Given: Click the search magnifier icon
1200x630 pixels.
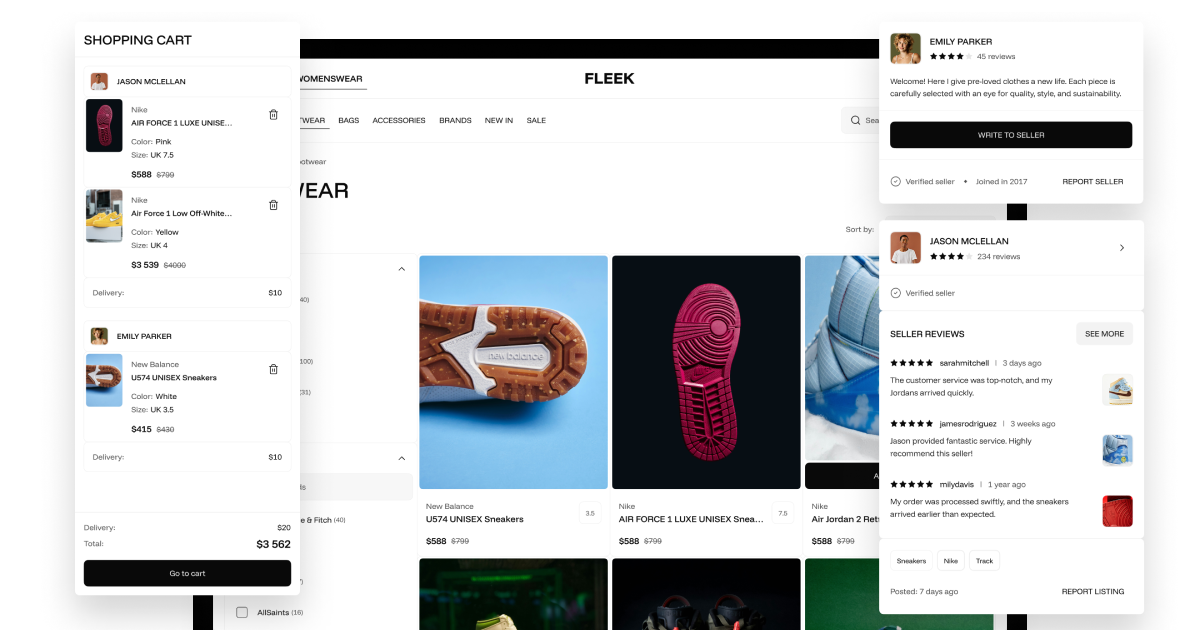Looking at the screenshot, I should coord(855,120).
